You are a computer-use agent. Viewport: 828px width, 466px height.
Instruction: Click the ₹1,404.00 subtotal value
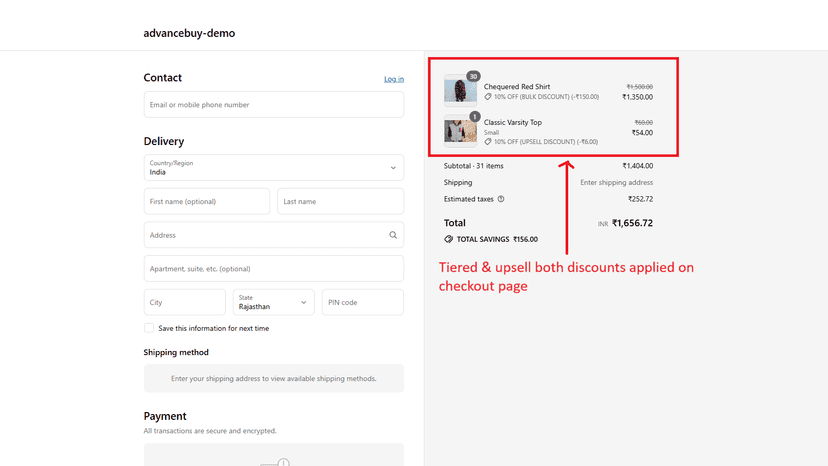[637, 166]
